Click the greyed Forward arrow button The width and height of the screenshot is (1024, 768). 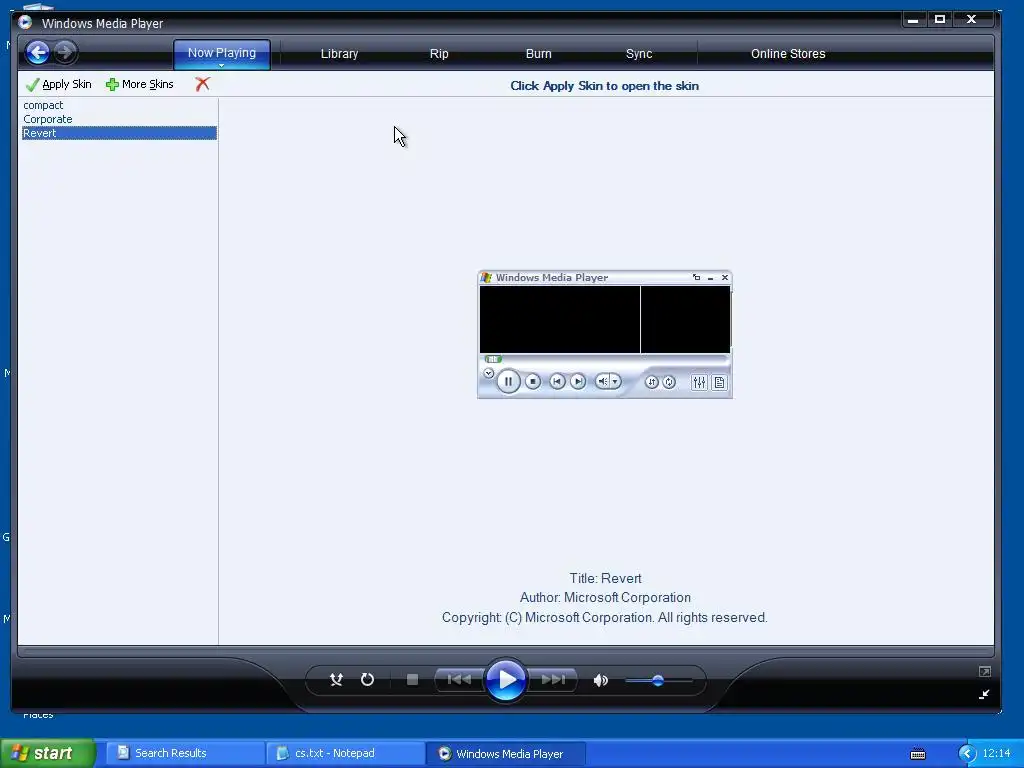point(65,52)
